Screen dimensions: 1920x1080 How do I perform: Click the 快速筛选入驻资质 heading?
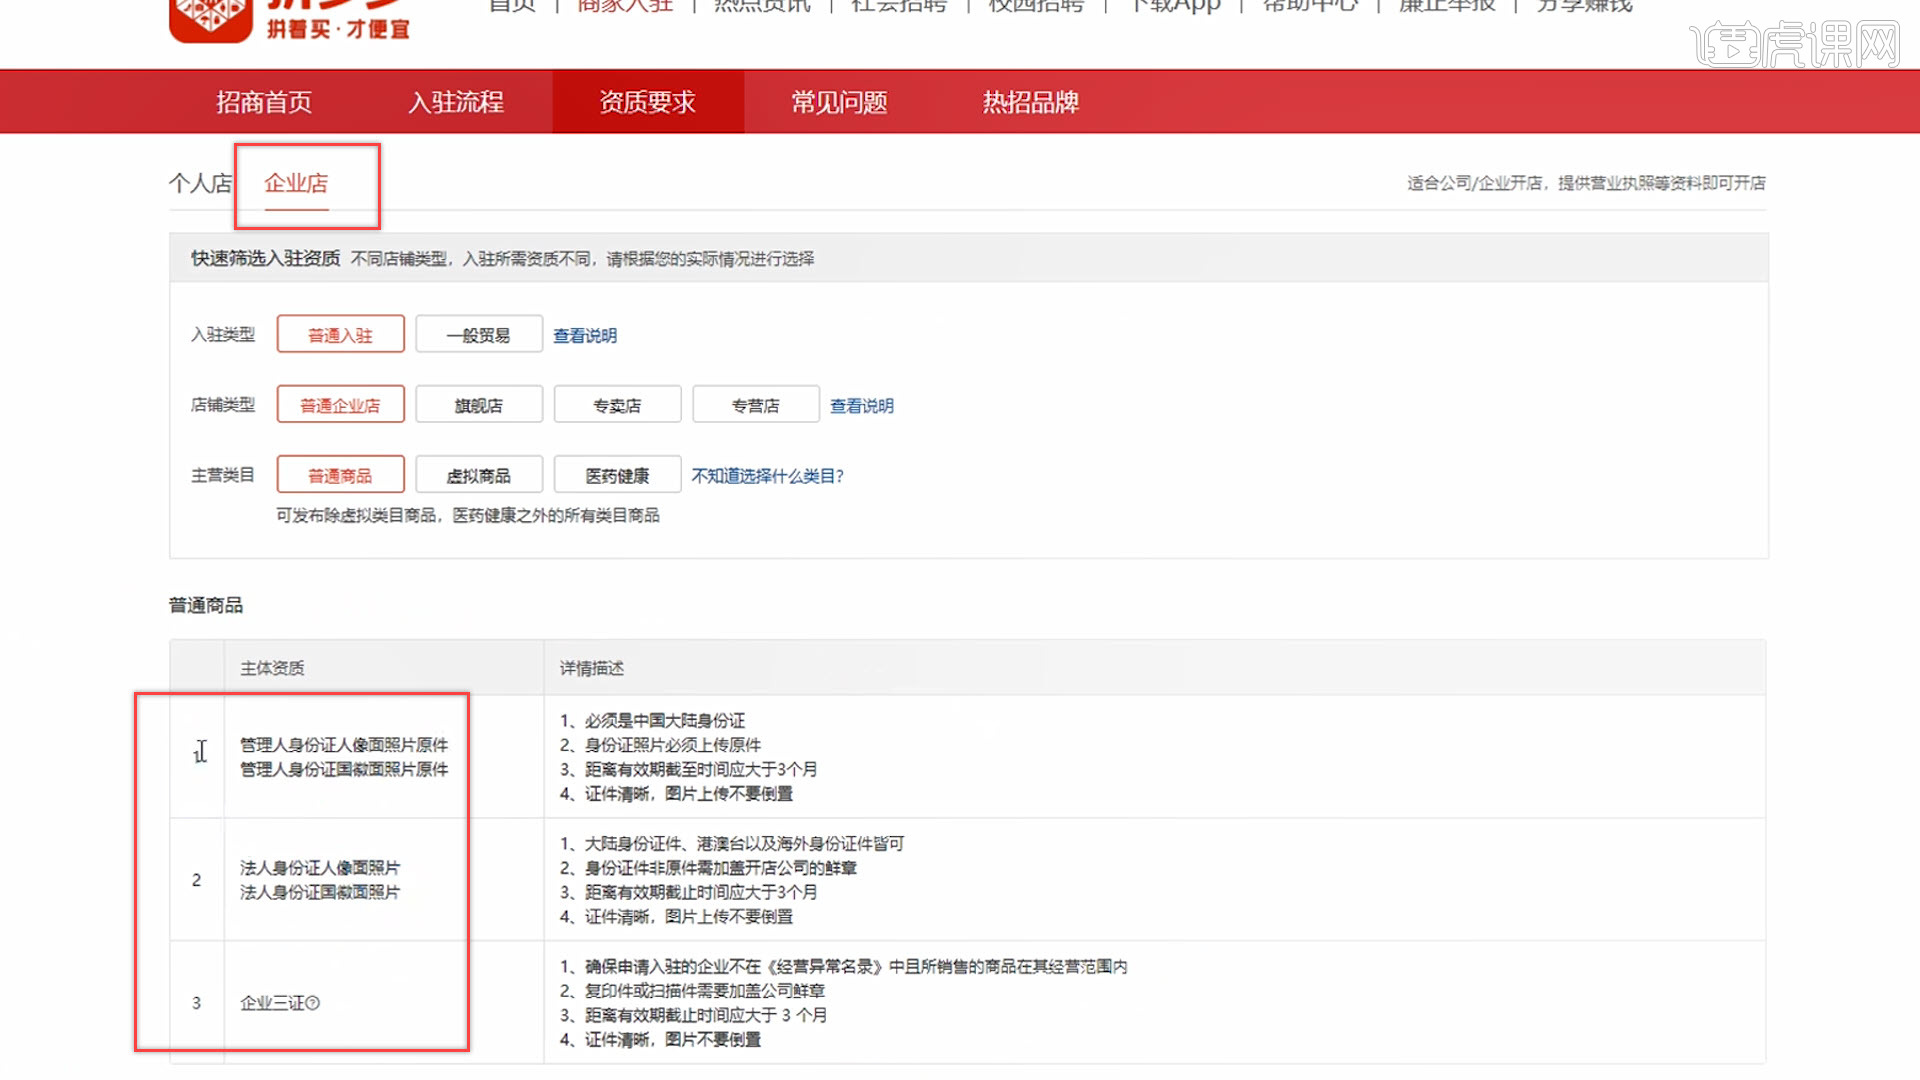[266, 259]
